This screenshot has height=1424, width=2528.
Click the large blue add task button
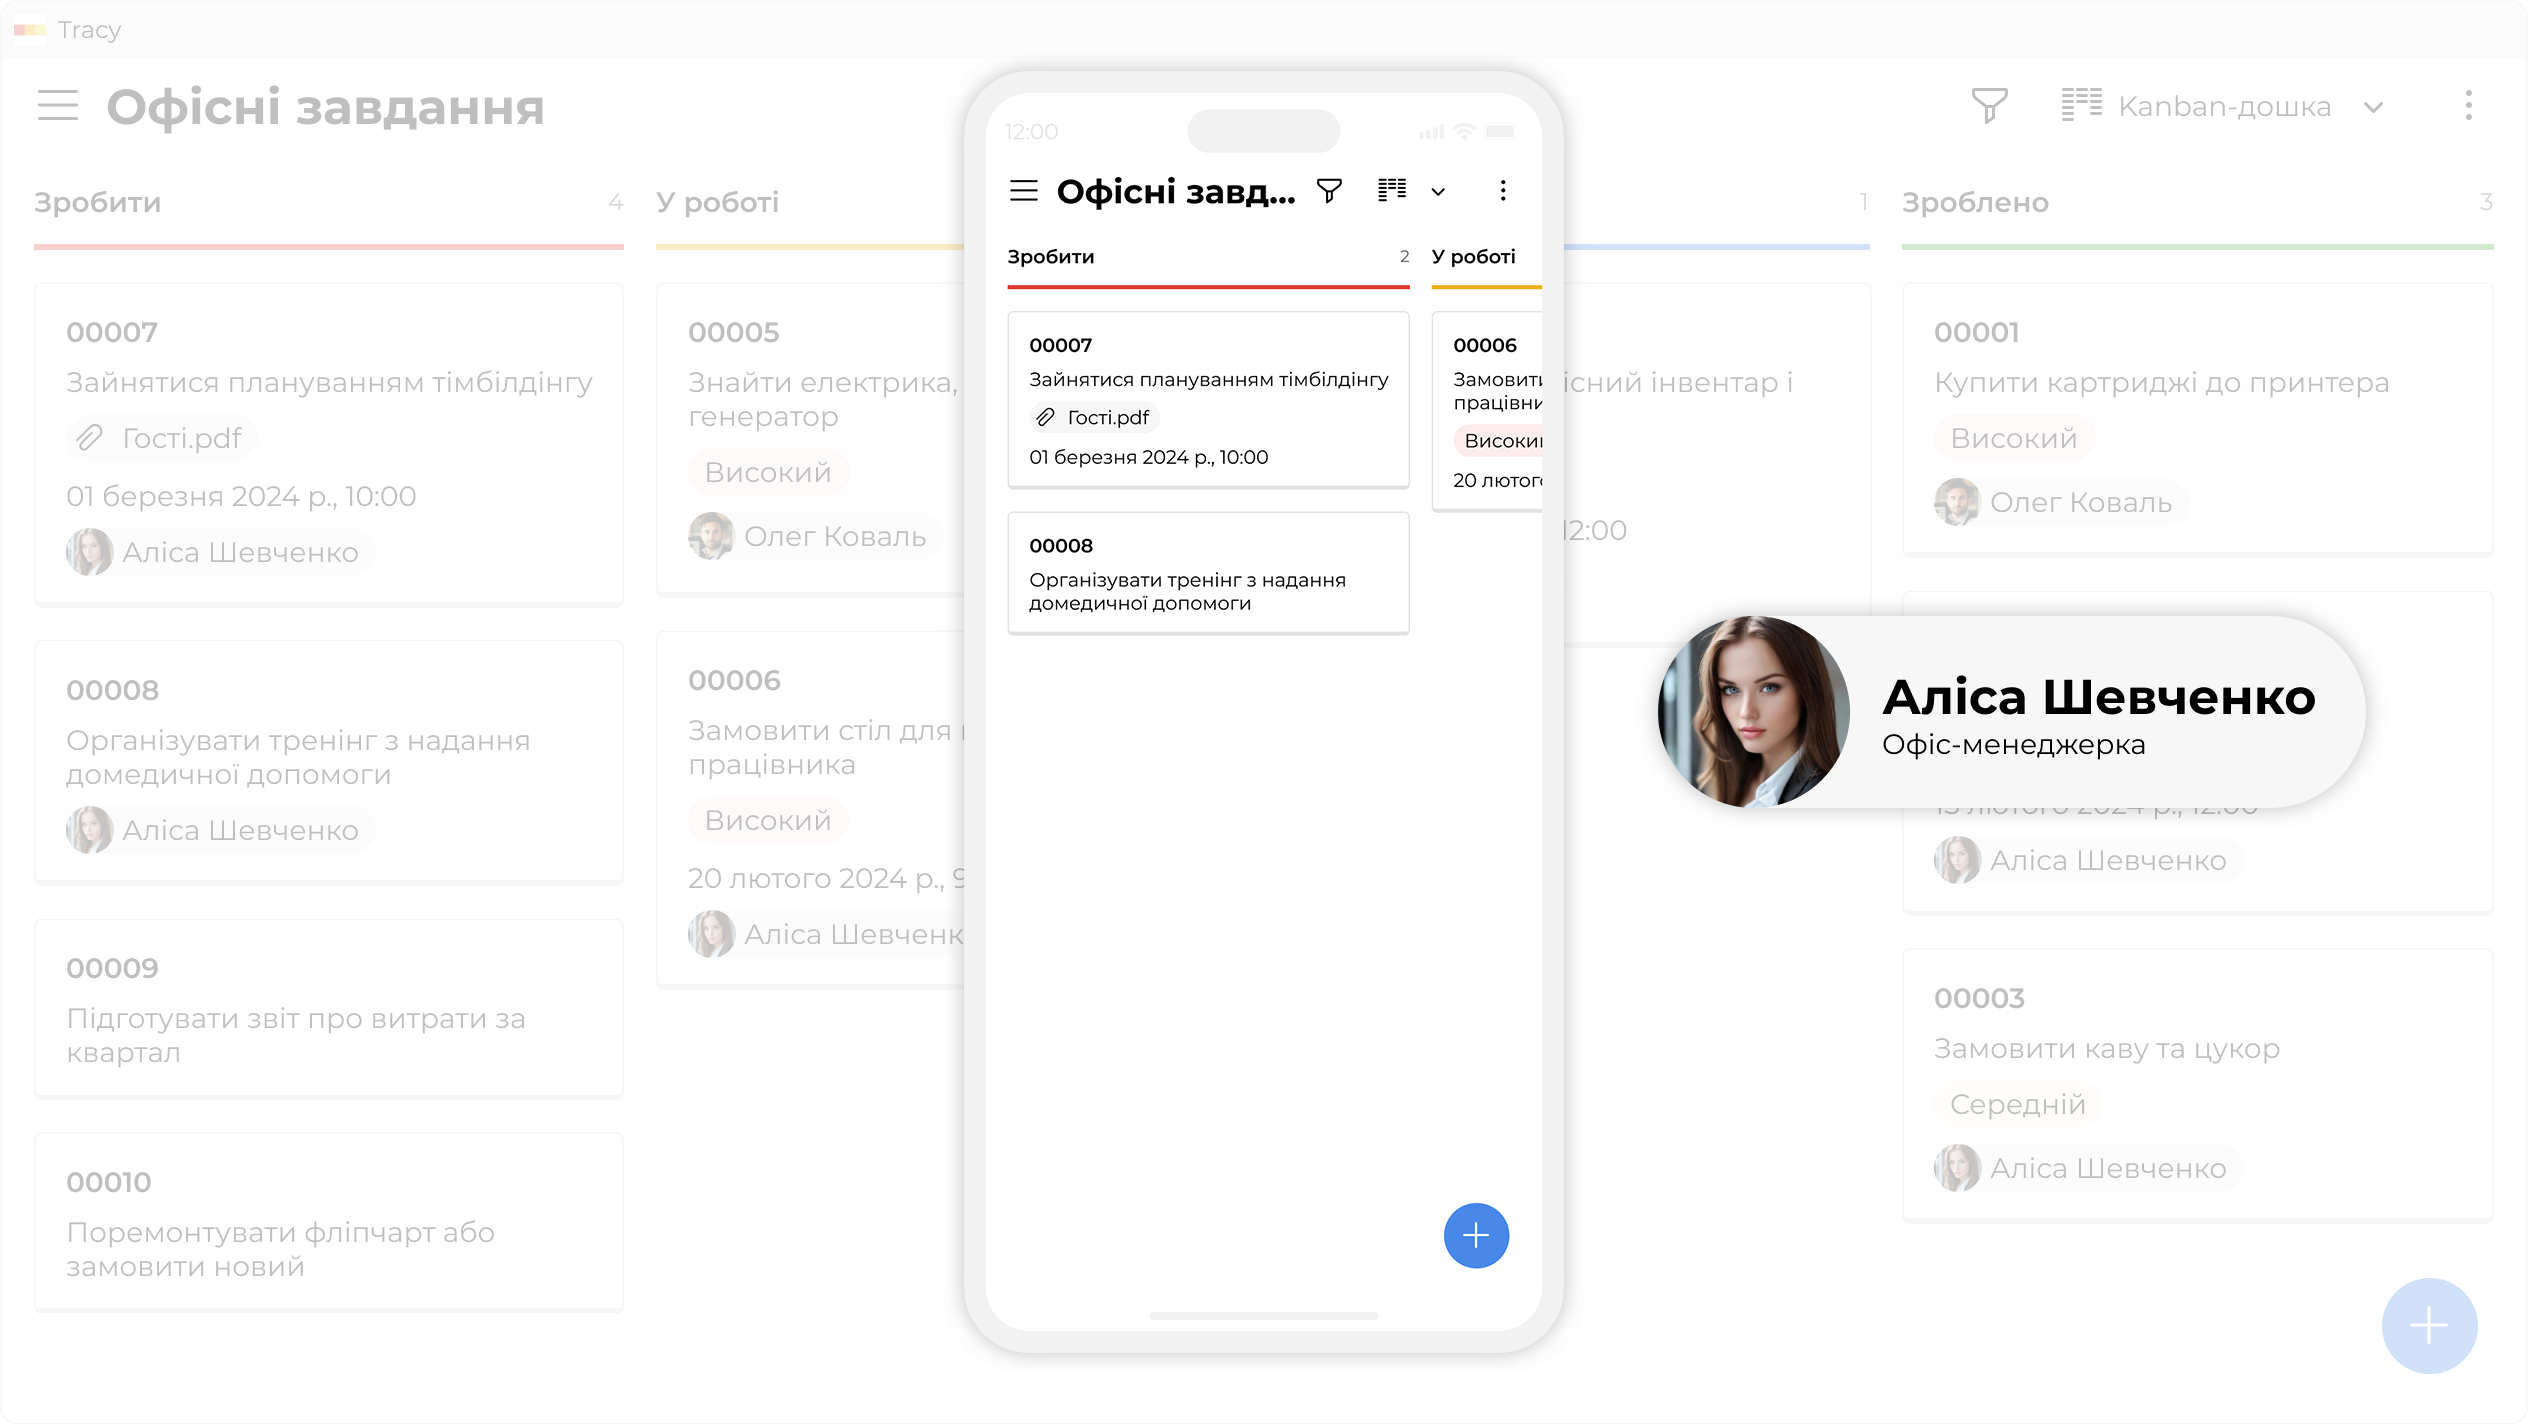pos(2428,1325)
